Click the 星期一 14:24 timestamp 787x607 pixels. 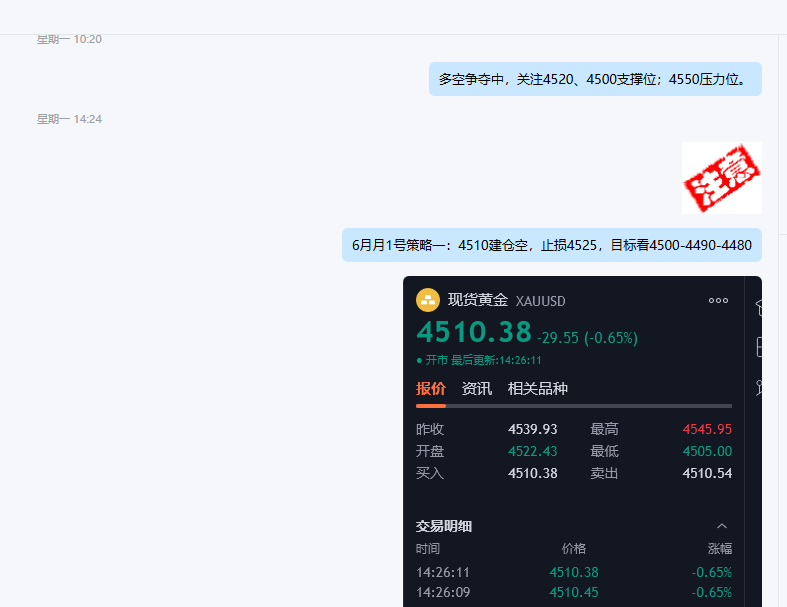click(x=69, y=119)
